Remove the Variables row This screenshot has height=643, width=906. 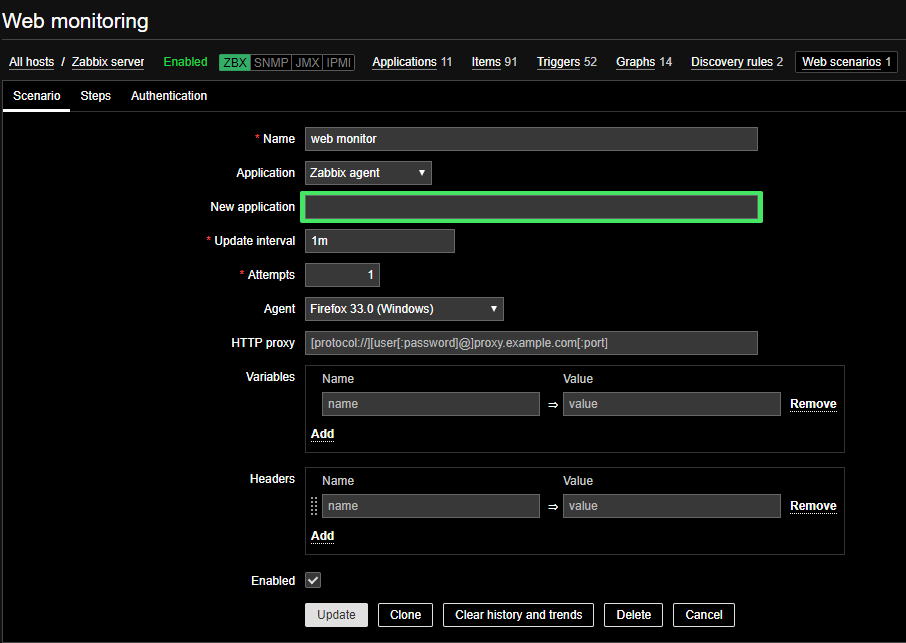[x=813, y=404]
